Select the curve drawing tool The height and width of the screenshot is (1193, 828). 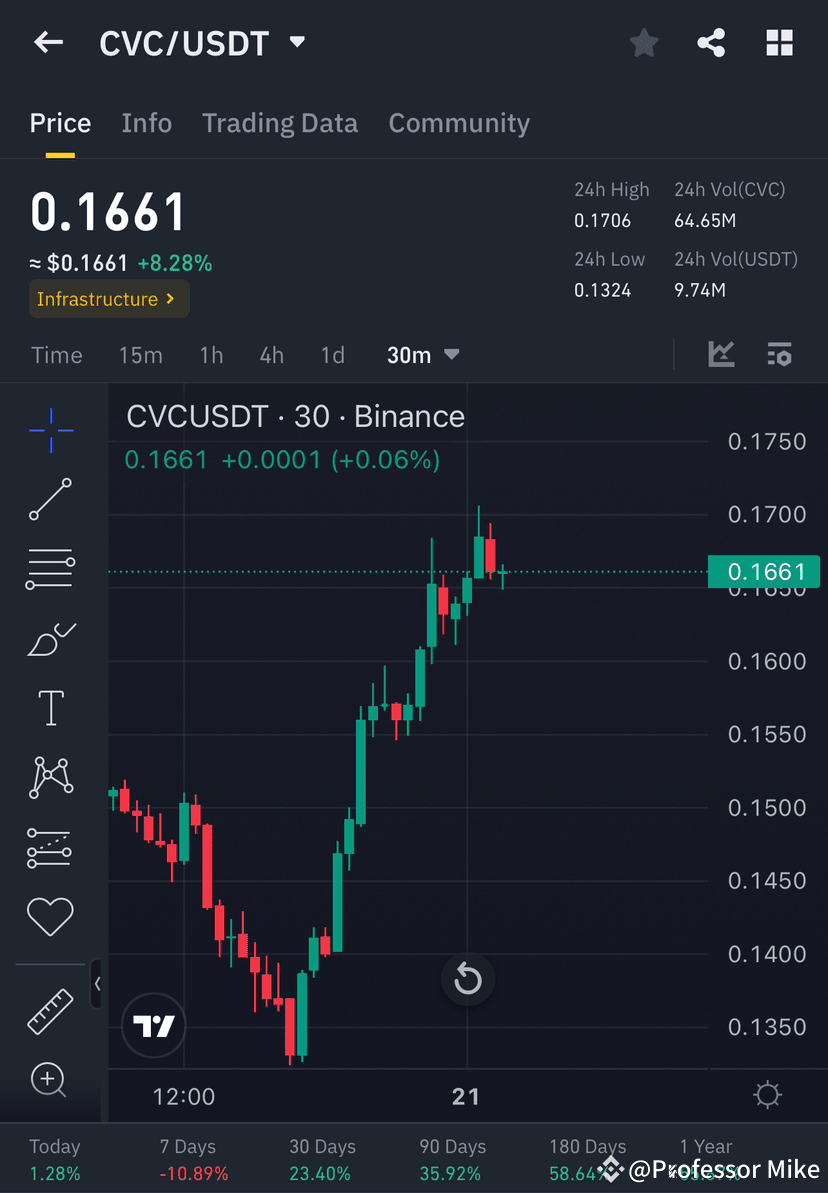[50, 639]
